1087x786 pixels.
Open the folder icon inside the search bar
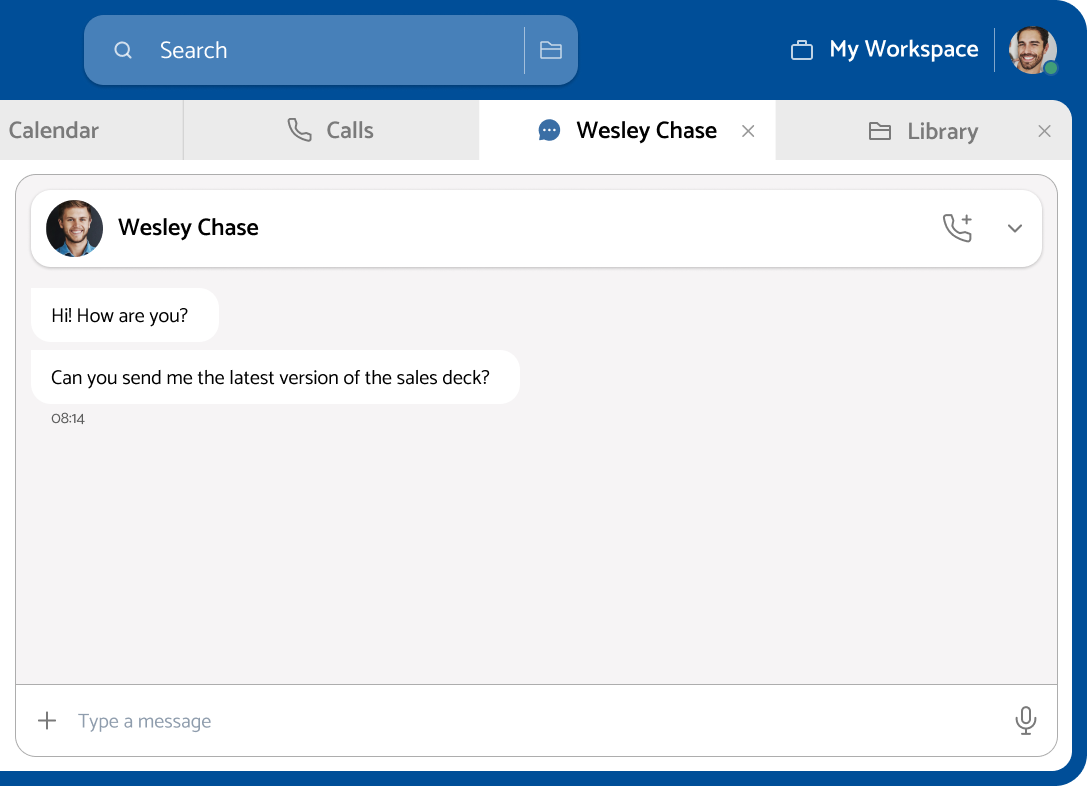click(551, 51)
